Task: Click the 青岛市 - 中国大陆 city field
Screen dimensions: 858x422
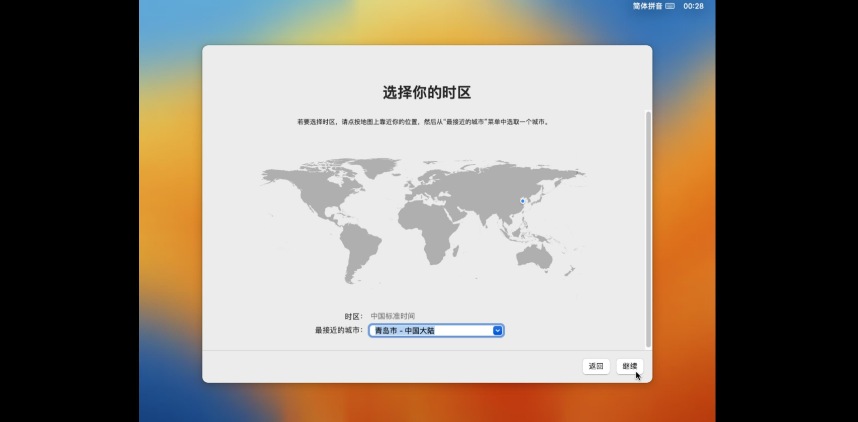Action: 430,330
